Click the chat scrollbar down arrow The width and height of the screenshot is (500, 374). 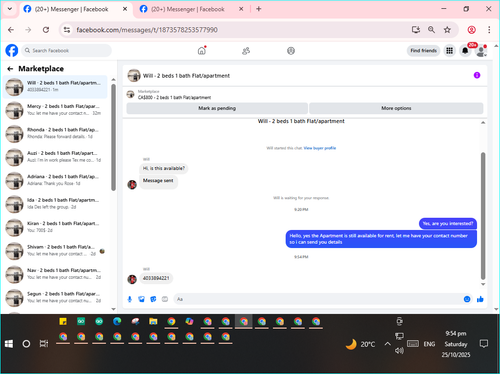(483, 284)
